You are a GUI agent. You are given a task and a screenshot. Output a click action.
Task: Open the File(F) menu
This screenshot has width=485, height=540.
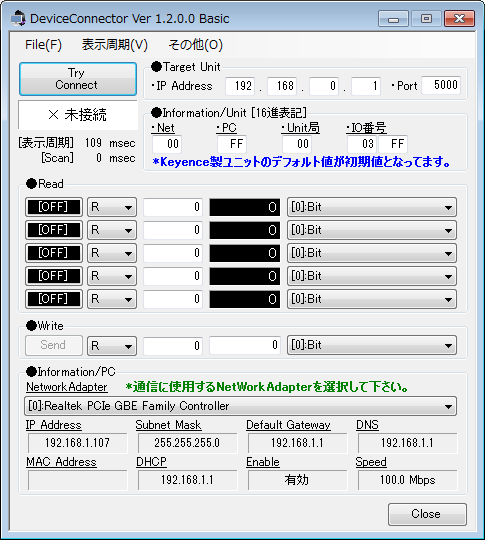(x=43, y=45)
